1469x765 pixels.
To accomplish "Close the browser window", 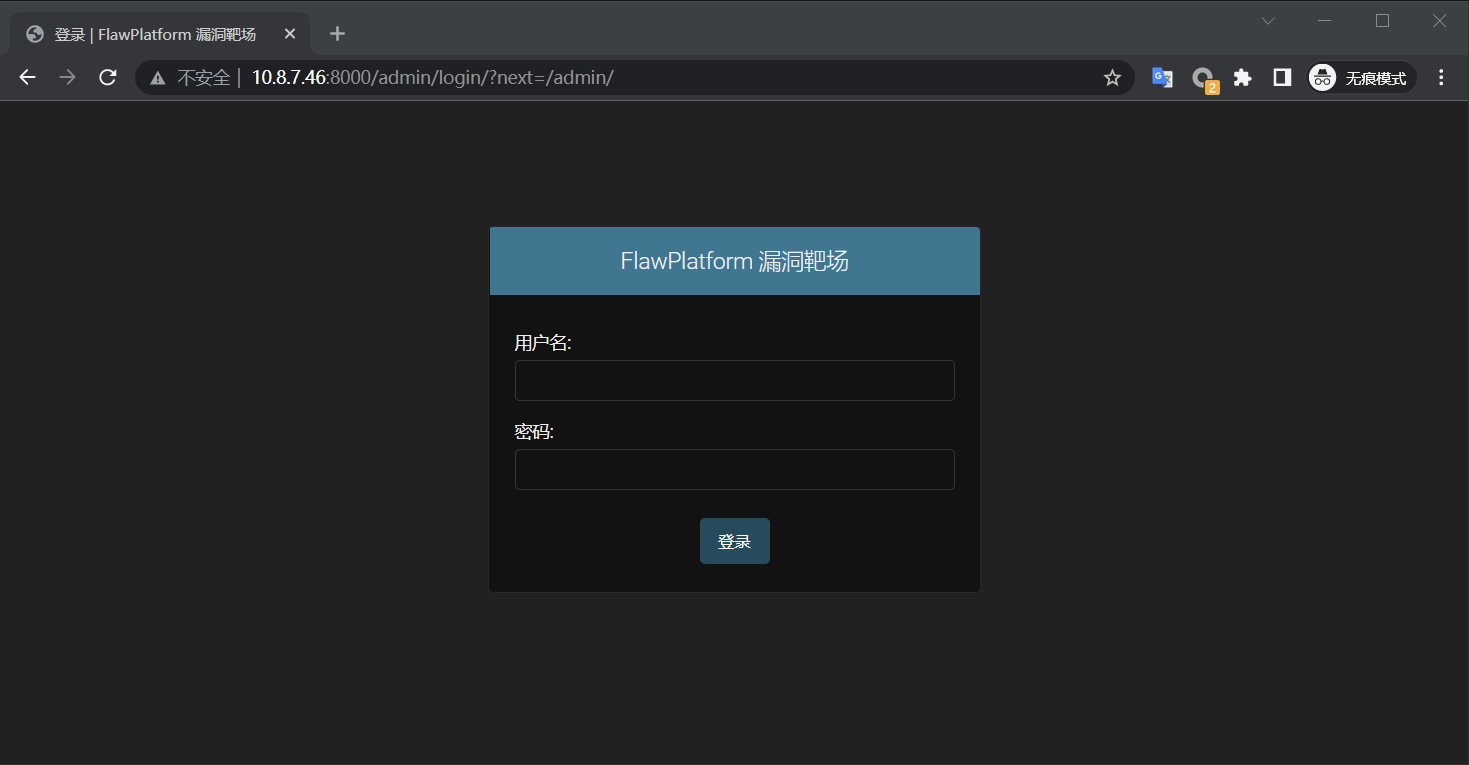I will point(1440,21).
